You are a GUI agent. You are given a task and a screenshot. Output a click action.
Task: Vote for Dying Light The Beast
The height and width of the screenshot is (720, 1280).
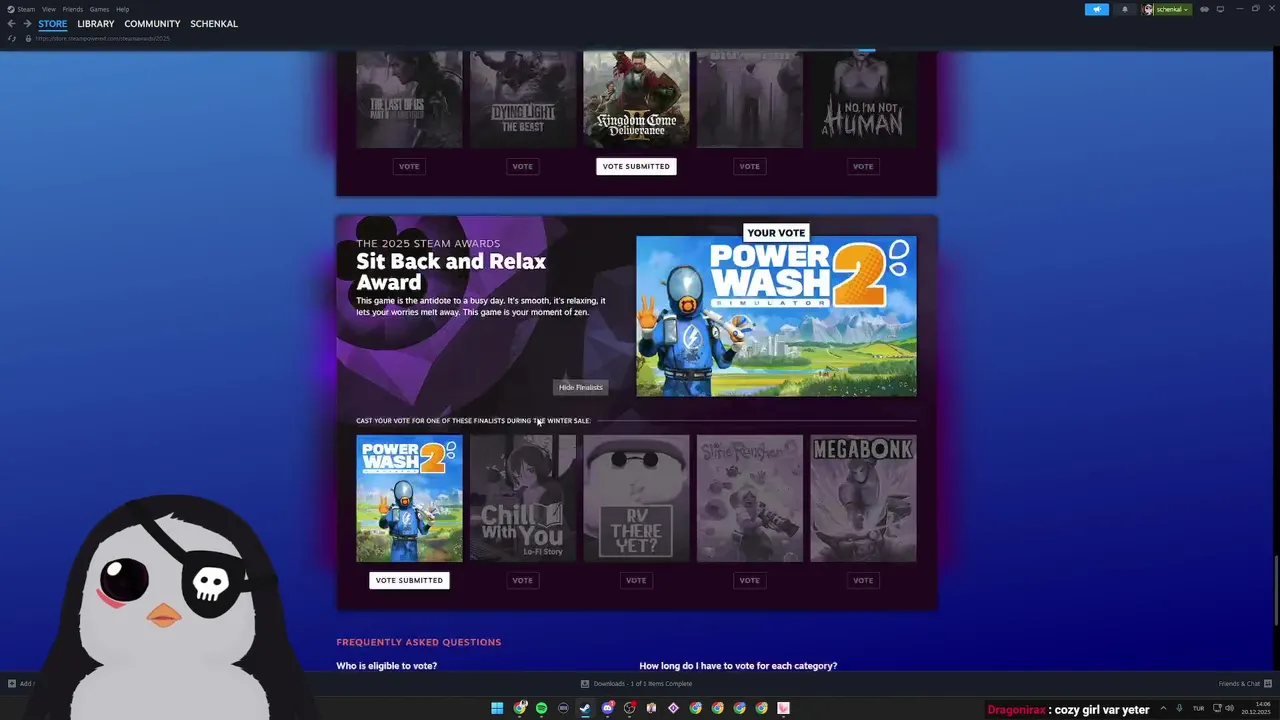(523, 166)
